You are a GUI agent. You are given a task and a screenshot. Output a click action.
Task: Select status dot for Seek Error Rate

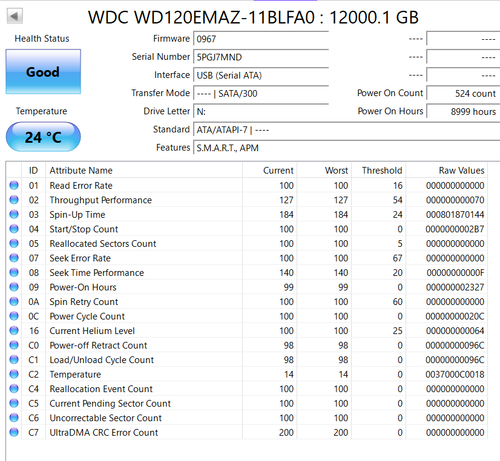point(14,258)
